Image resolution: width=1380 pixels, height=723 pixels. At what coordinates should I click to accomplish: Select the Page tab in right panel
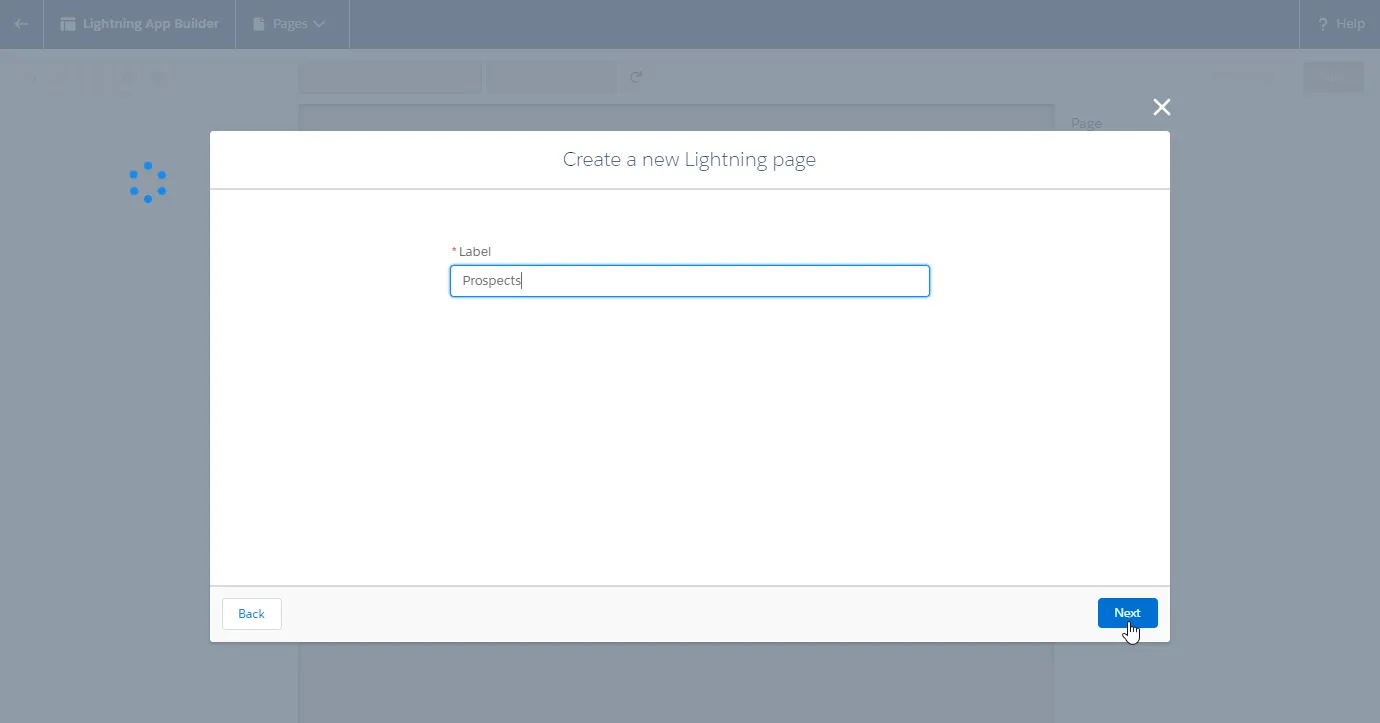[1086, 123]
